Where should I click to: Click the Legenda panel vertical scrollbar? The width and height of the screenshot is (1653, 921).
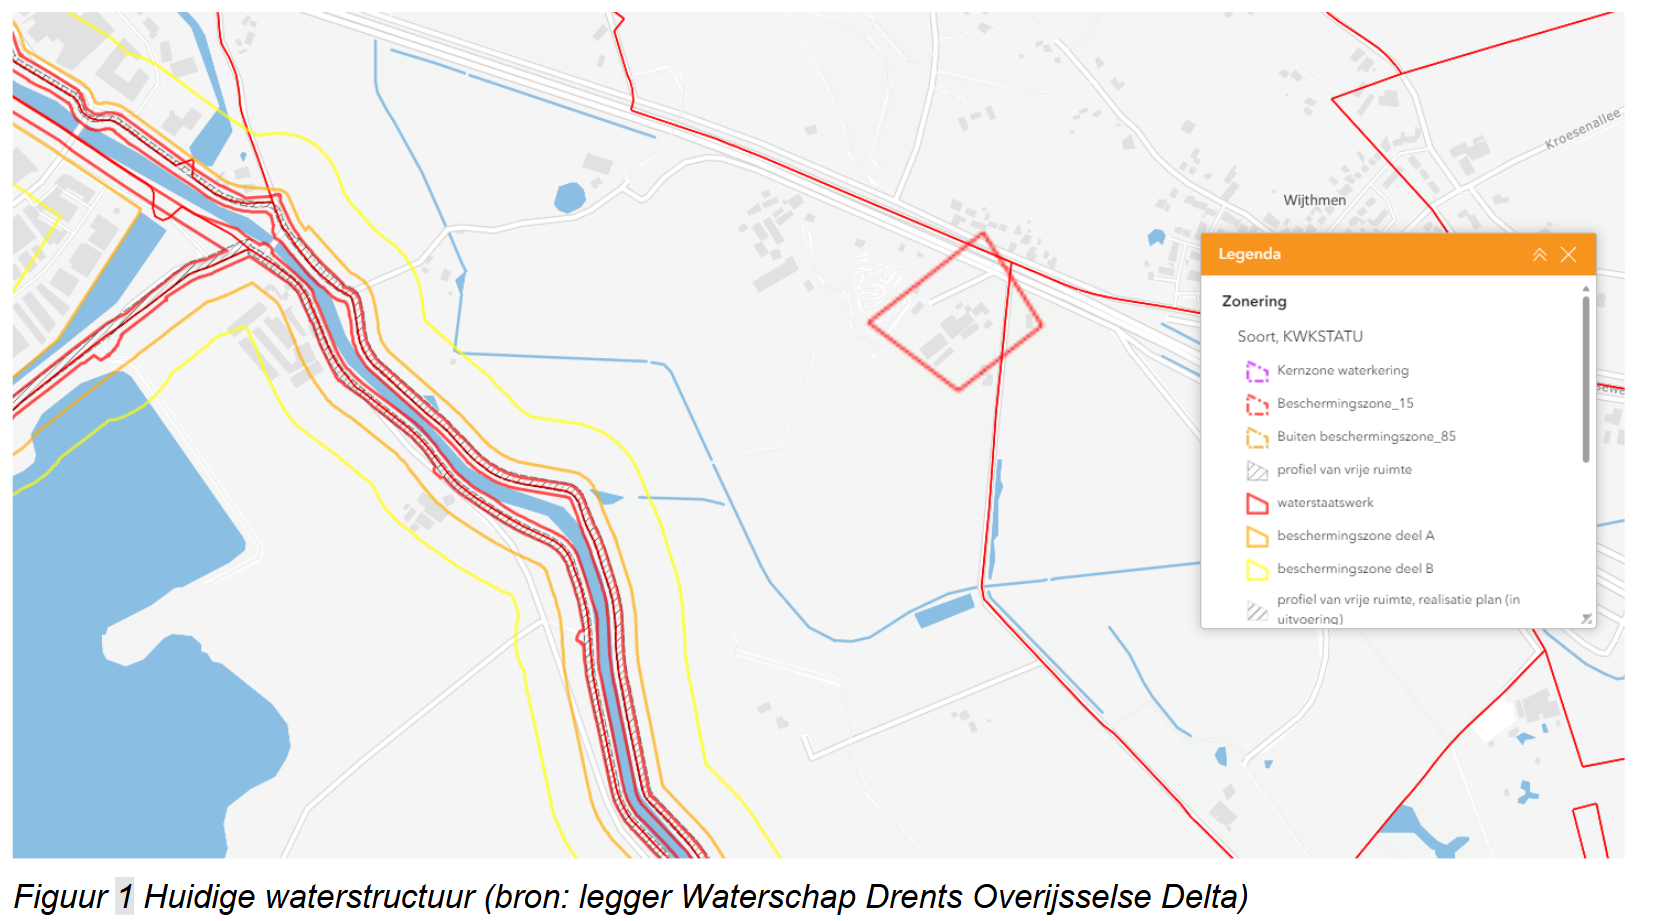tap(1586, 379)
